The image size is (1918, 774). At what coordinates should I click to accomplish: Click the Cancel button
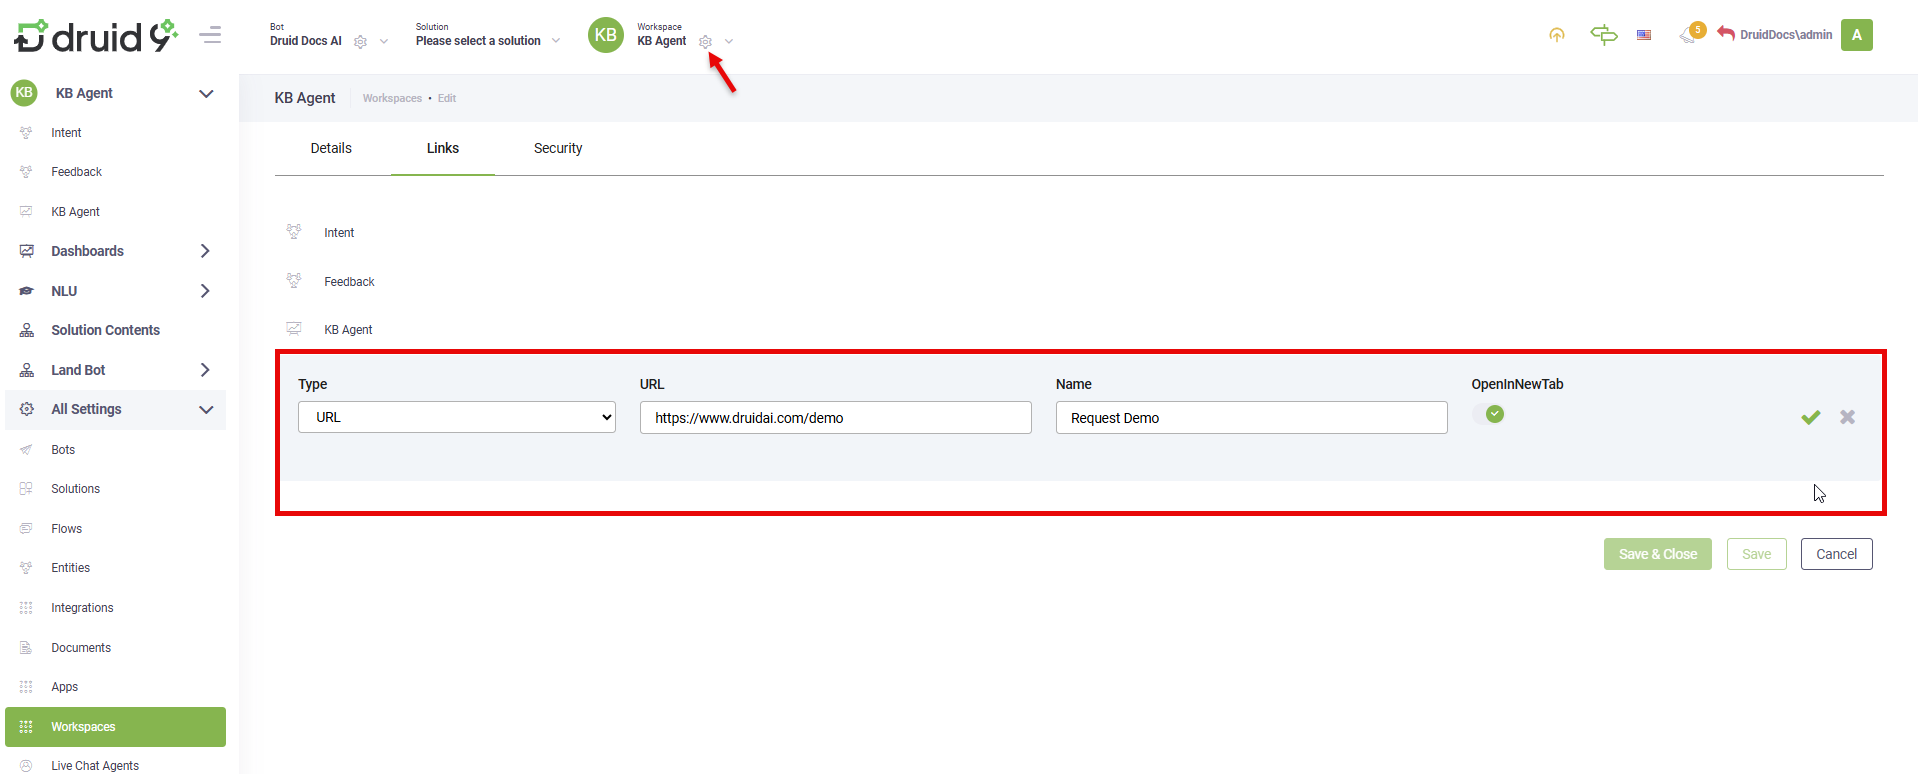coord(1836,554)
